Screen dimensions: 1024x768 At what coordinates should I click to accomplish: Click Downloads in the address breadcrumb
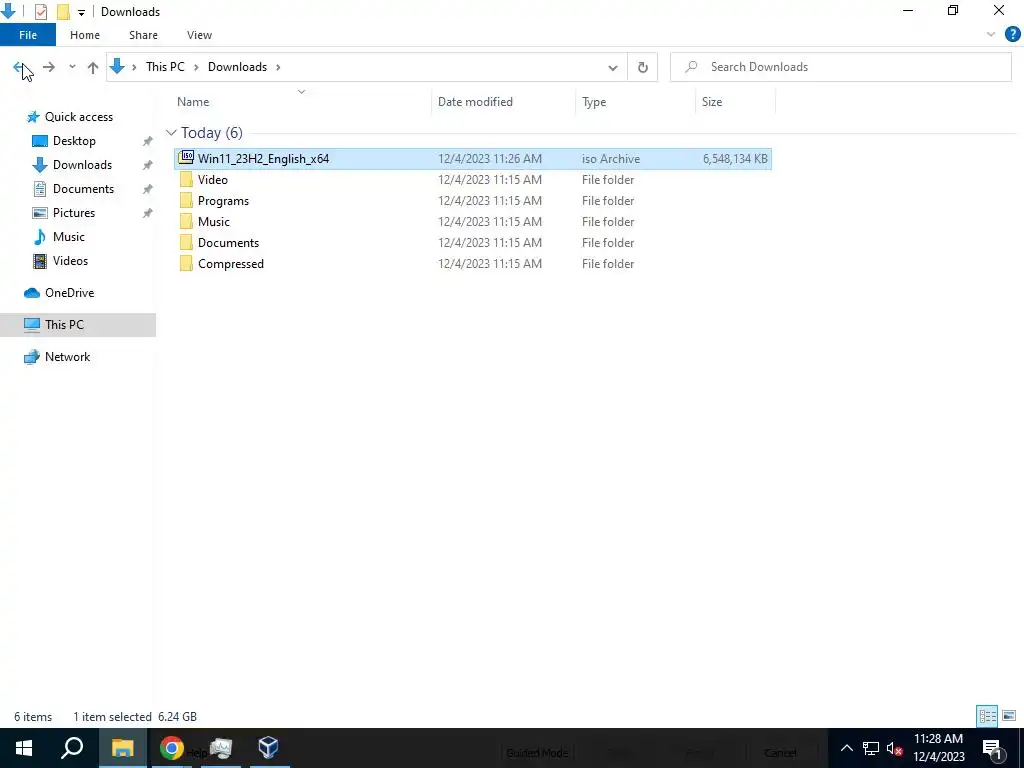237,67
